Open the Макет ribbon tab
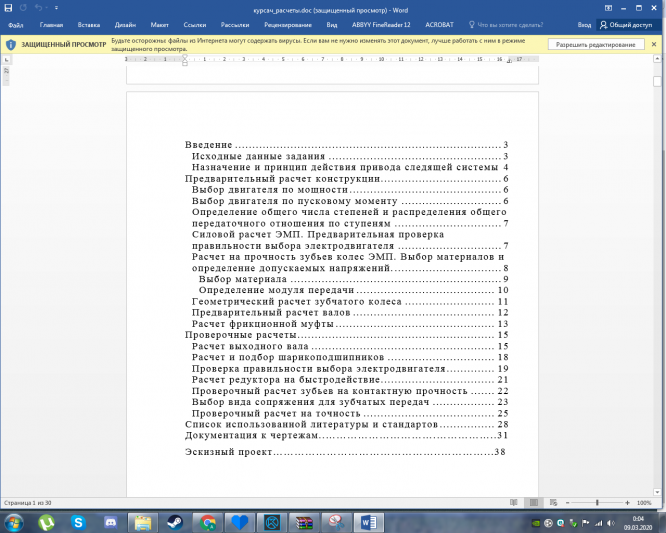 160,25
